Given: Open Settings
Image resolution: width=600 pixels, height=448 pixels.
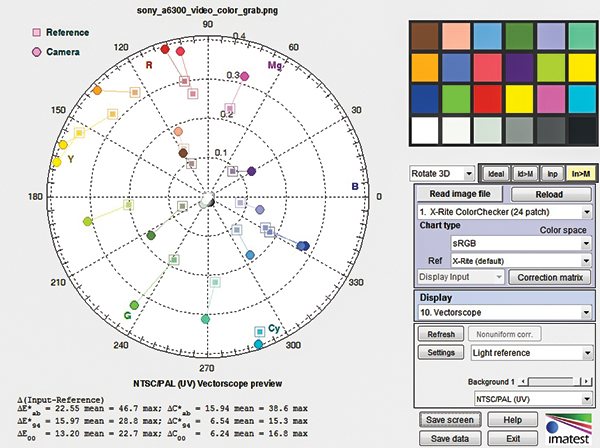Looking at the screenshot, I should coord(441,352).
